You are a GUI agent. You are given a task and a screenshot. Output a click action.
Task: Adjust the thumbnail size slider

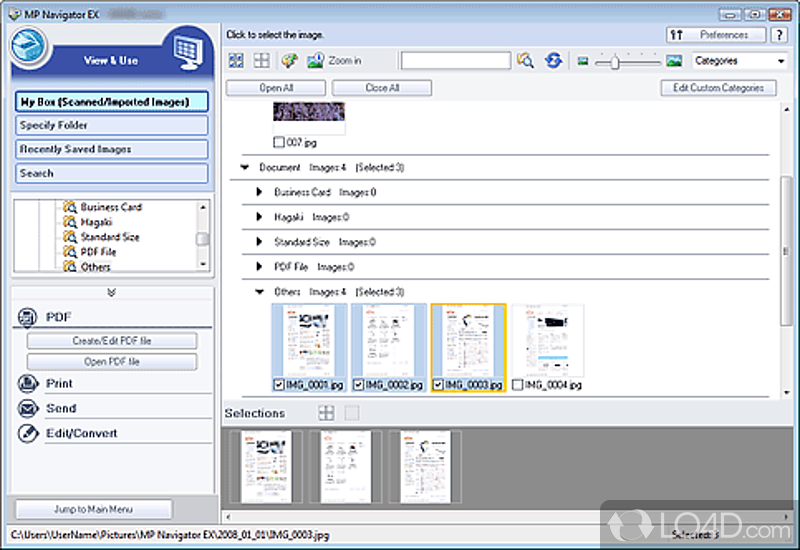[x=615, y=62]
